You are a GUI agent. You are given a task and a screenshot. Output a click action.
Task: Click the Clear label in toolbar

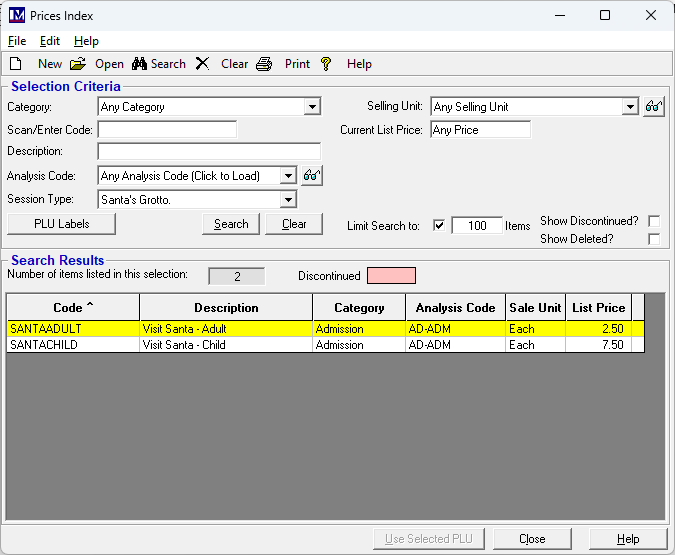point(235,64)
